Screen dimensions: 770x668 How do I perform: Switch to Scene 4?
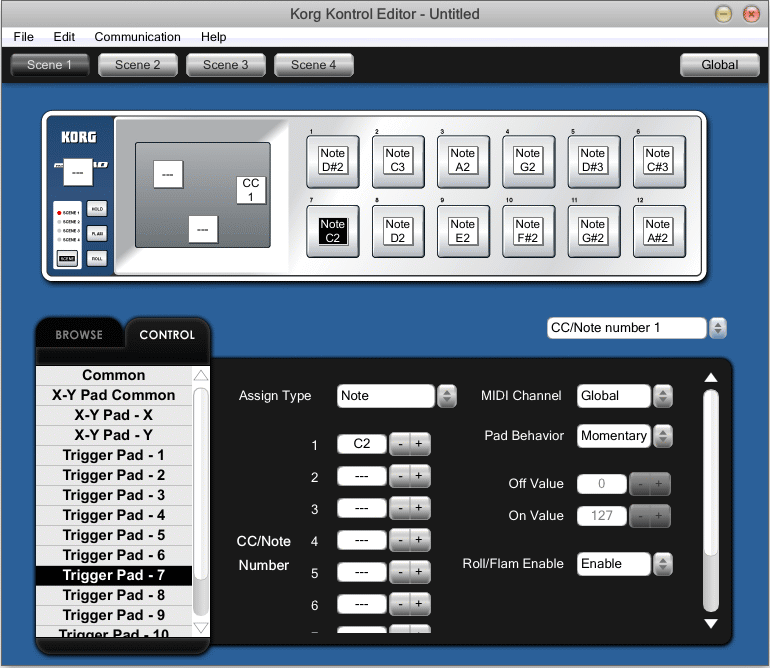coord(313,65)
